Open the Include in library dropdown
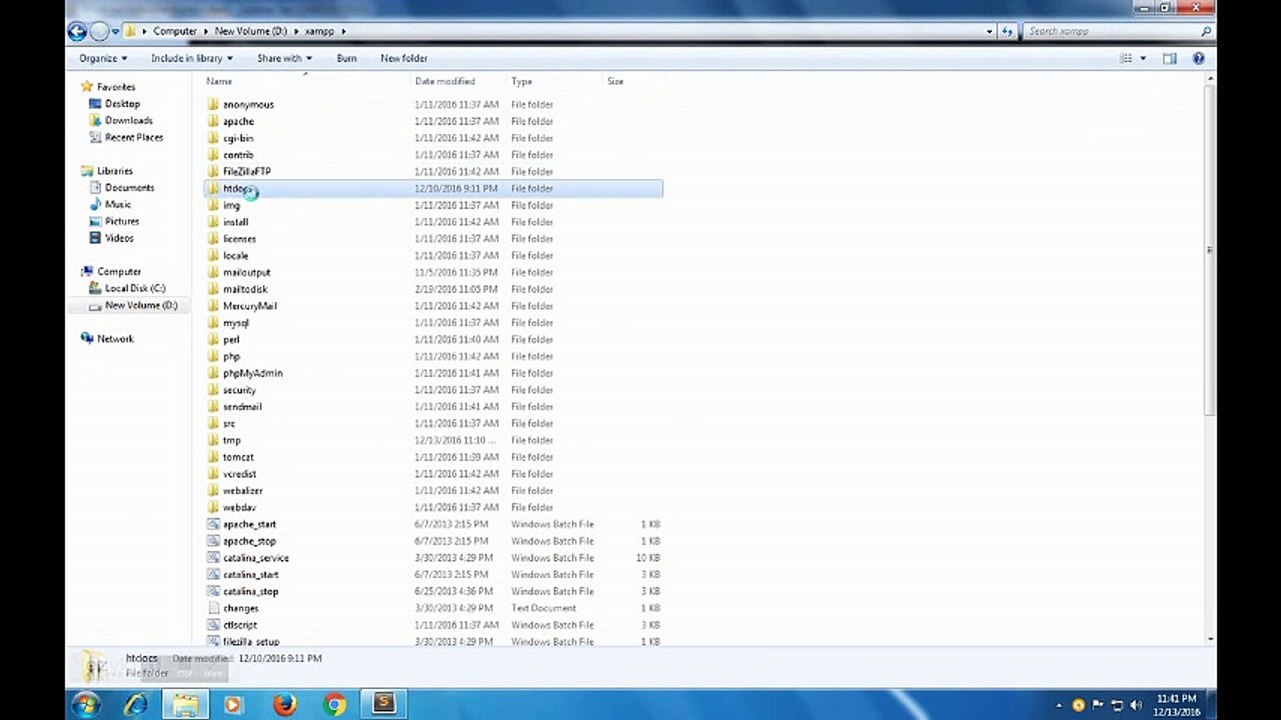Image resolution: width=1281 pixels, height=720 pixels. (192, 59)
